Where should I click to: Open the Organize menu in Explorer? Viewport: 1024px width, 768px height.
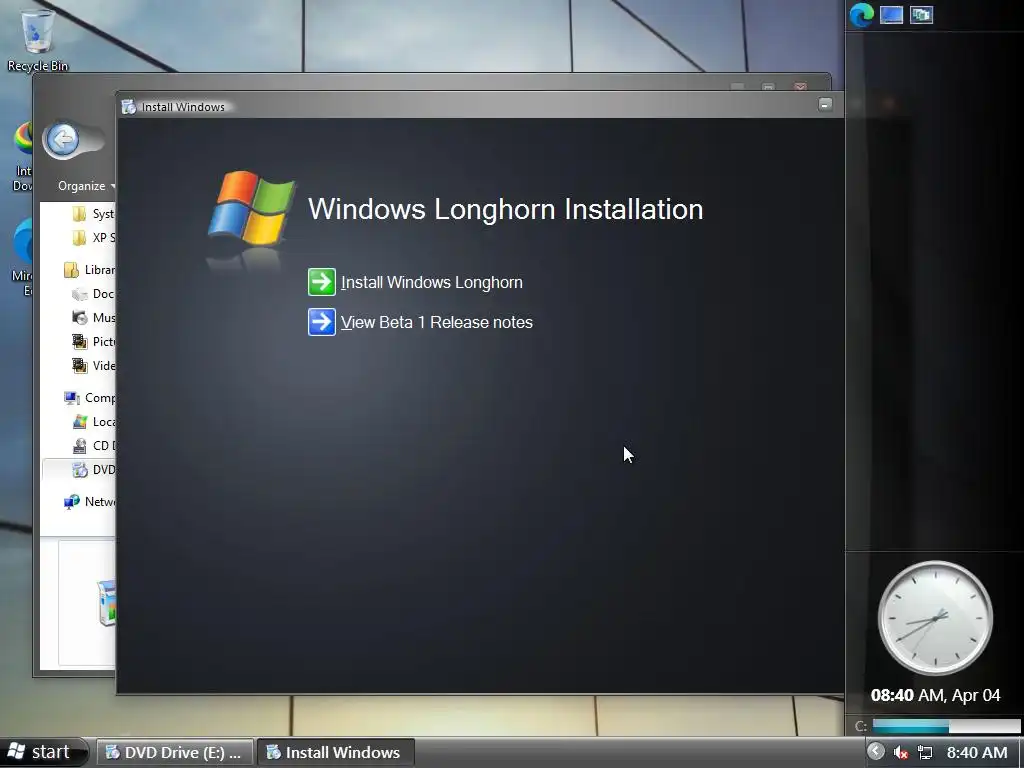86,186
